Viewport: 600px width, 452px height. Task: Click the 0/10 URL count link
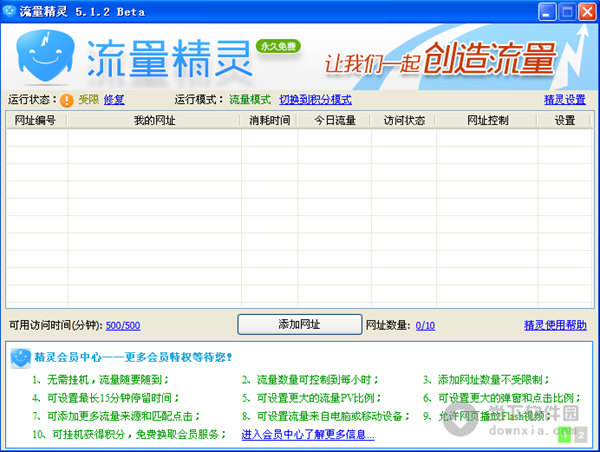[425, 326]
